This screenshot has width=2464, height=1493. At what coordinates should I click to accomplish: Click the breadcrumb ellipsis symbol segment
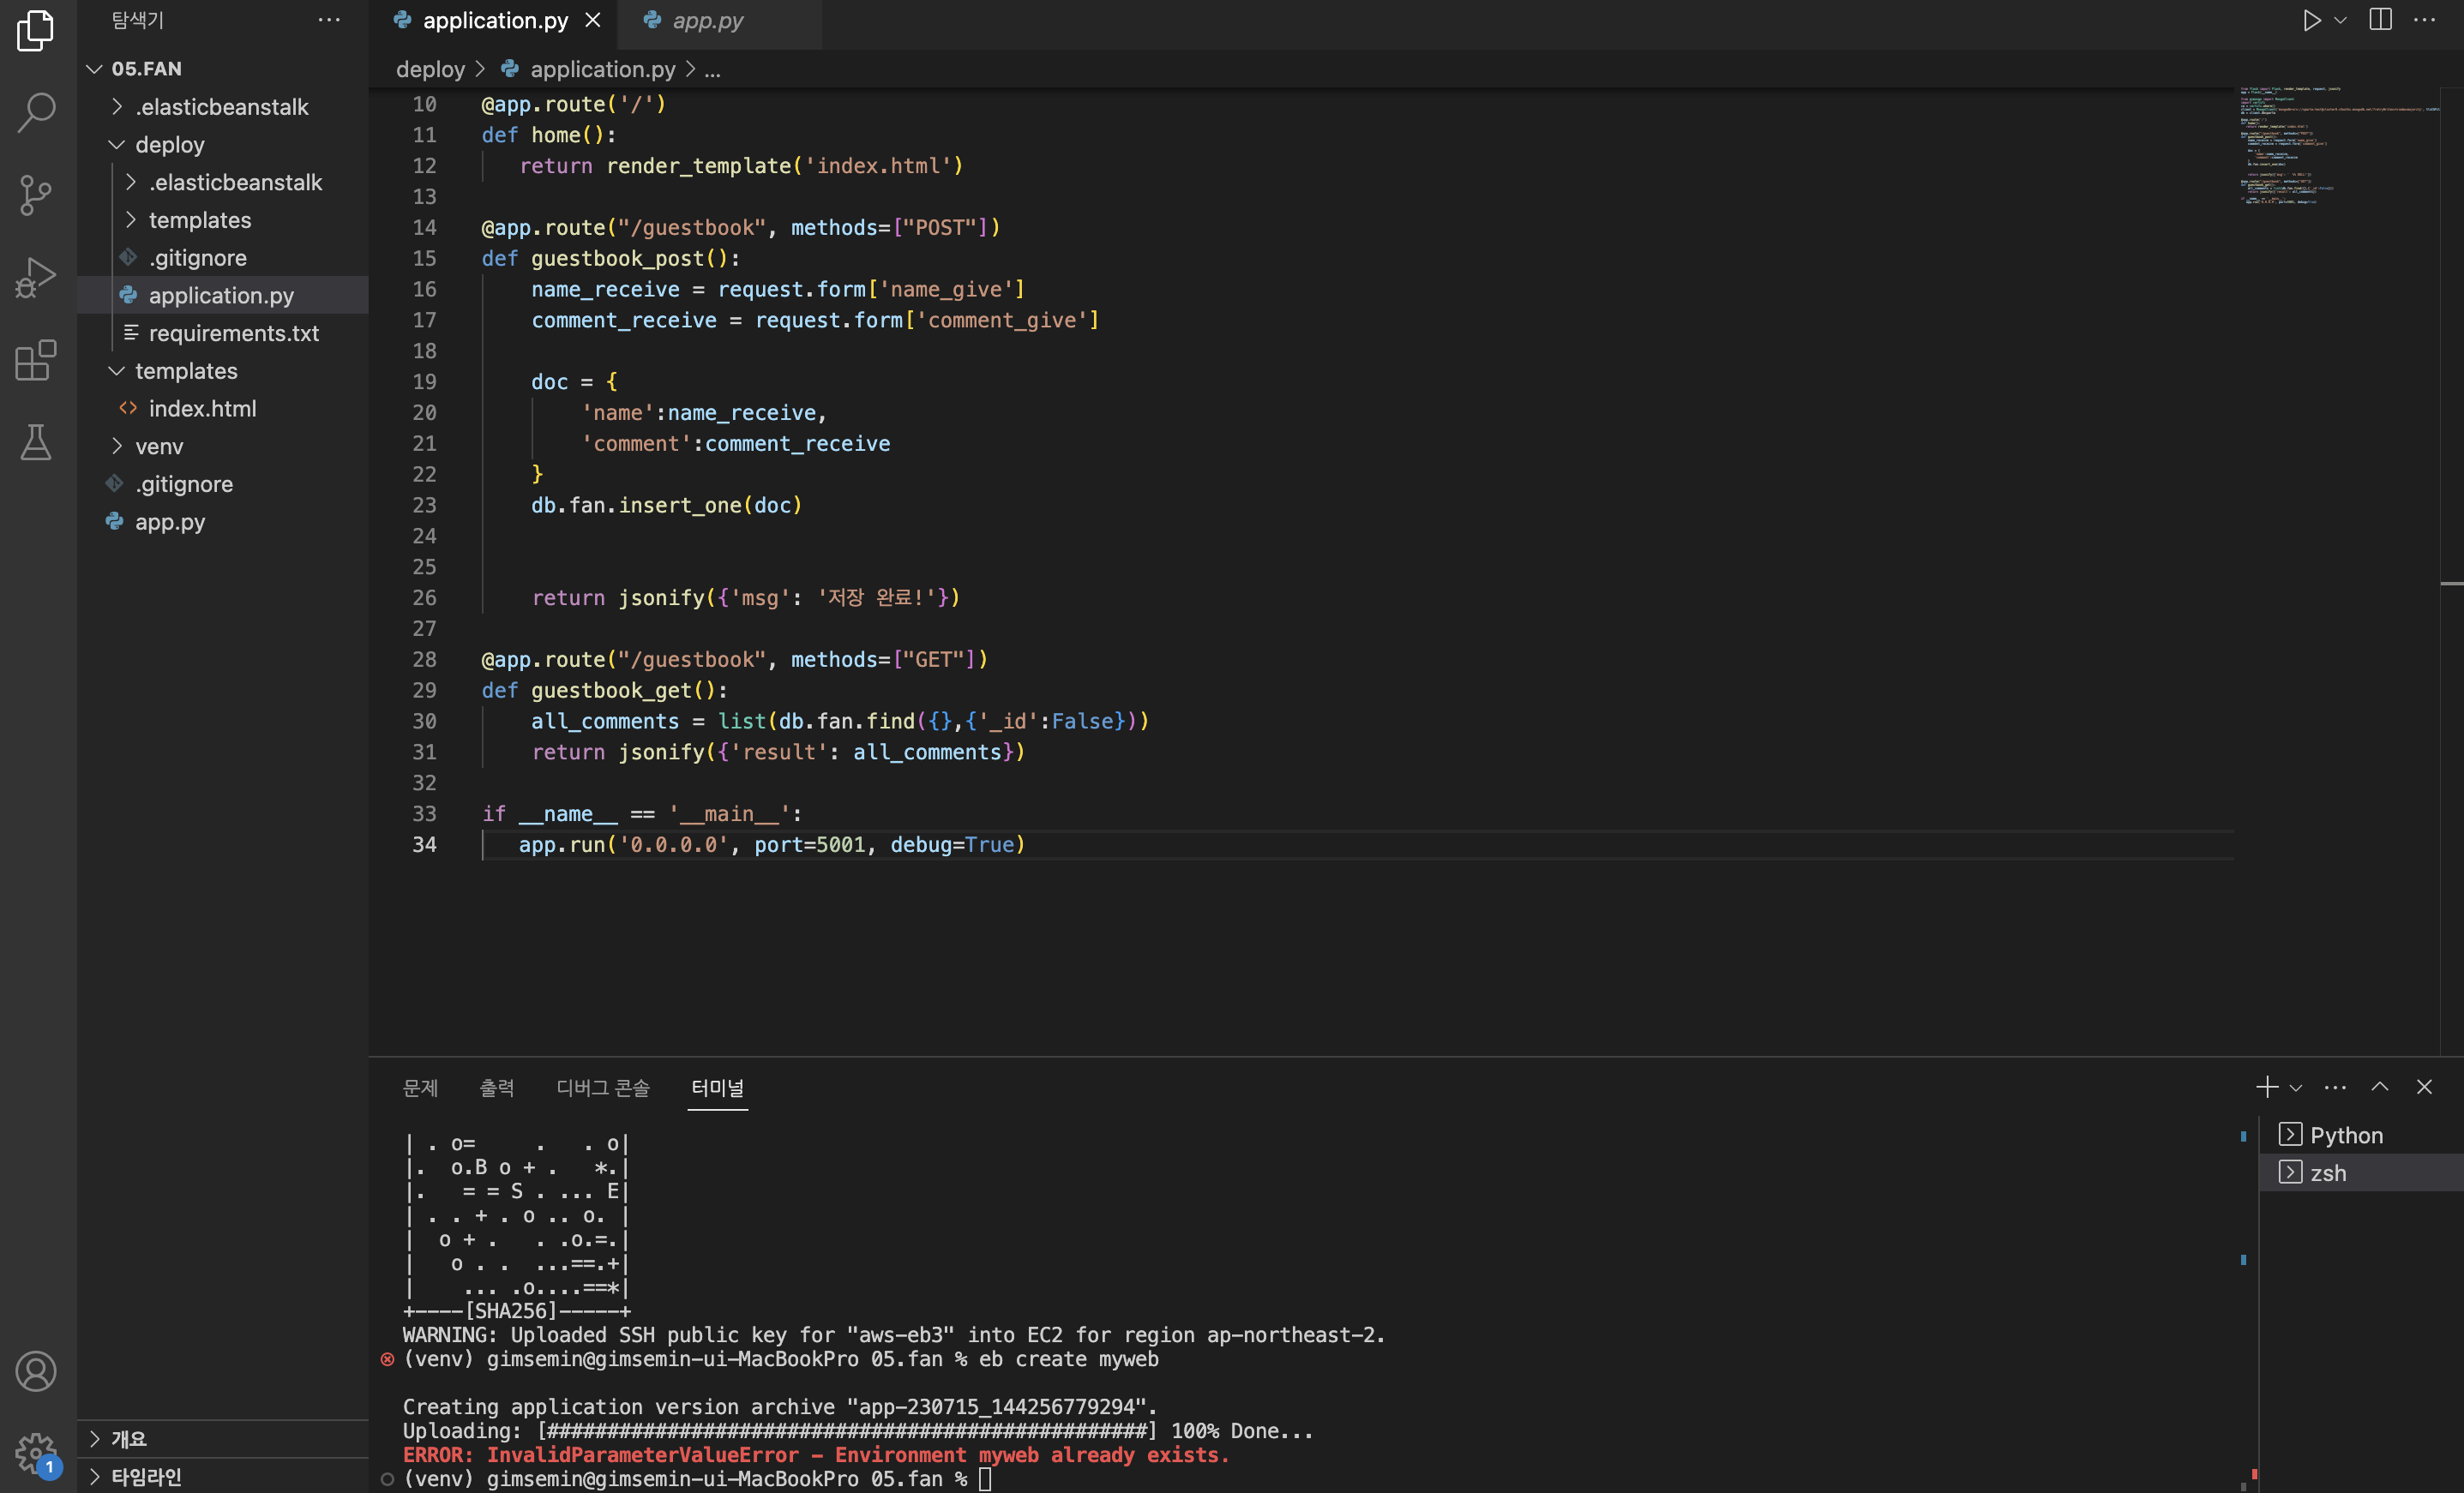pyautogui.click(x=712, y=70)
